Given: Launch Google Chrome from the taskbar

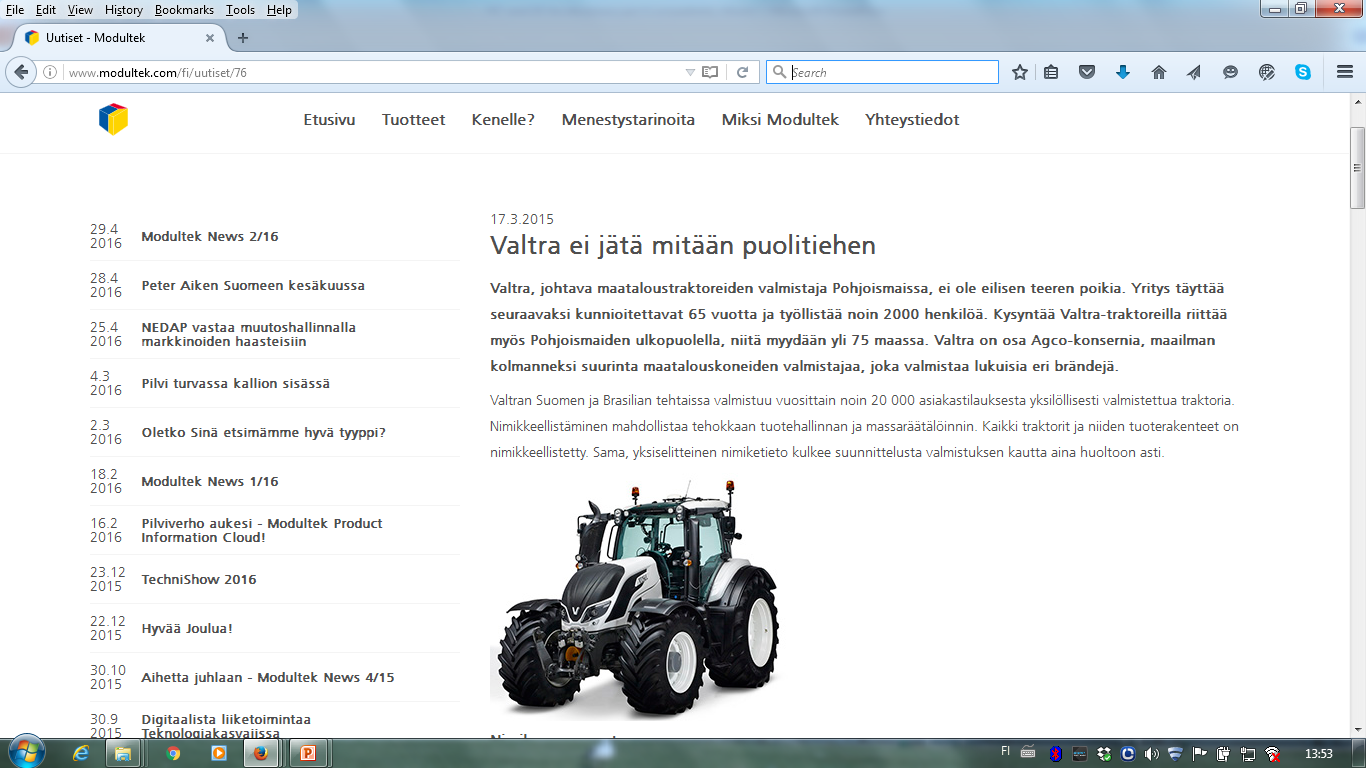Looking at the screenshot, I should click(173, 753).
